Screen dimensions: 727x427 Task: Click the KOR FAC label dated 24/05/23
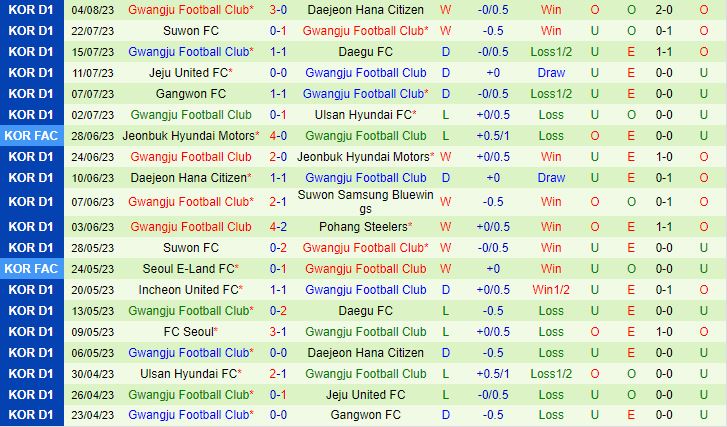33,268
